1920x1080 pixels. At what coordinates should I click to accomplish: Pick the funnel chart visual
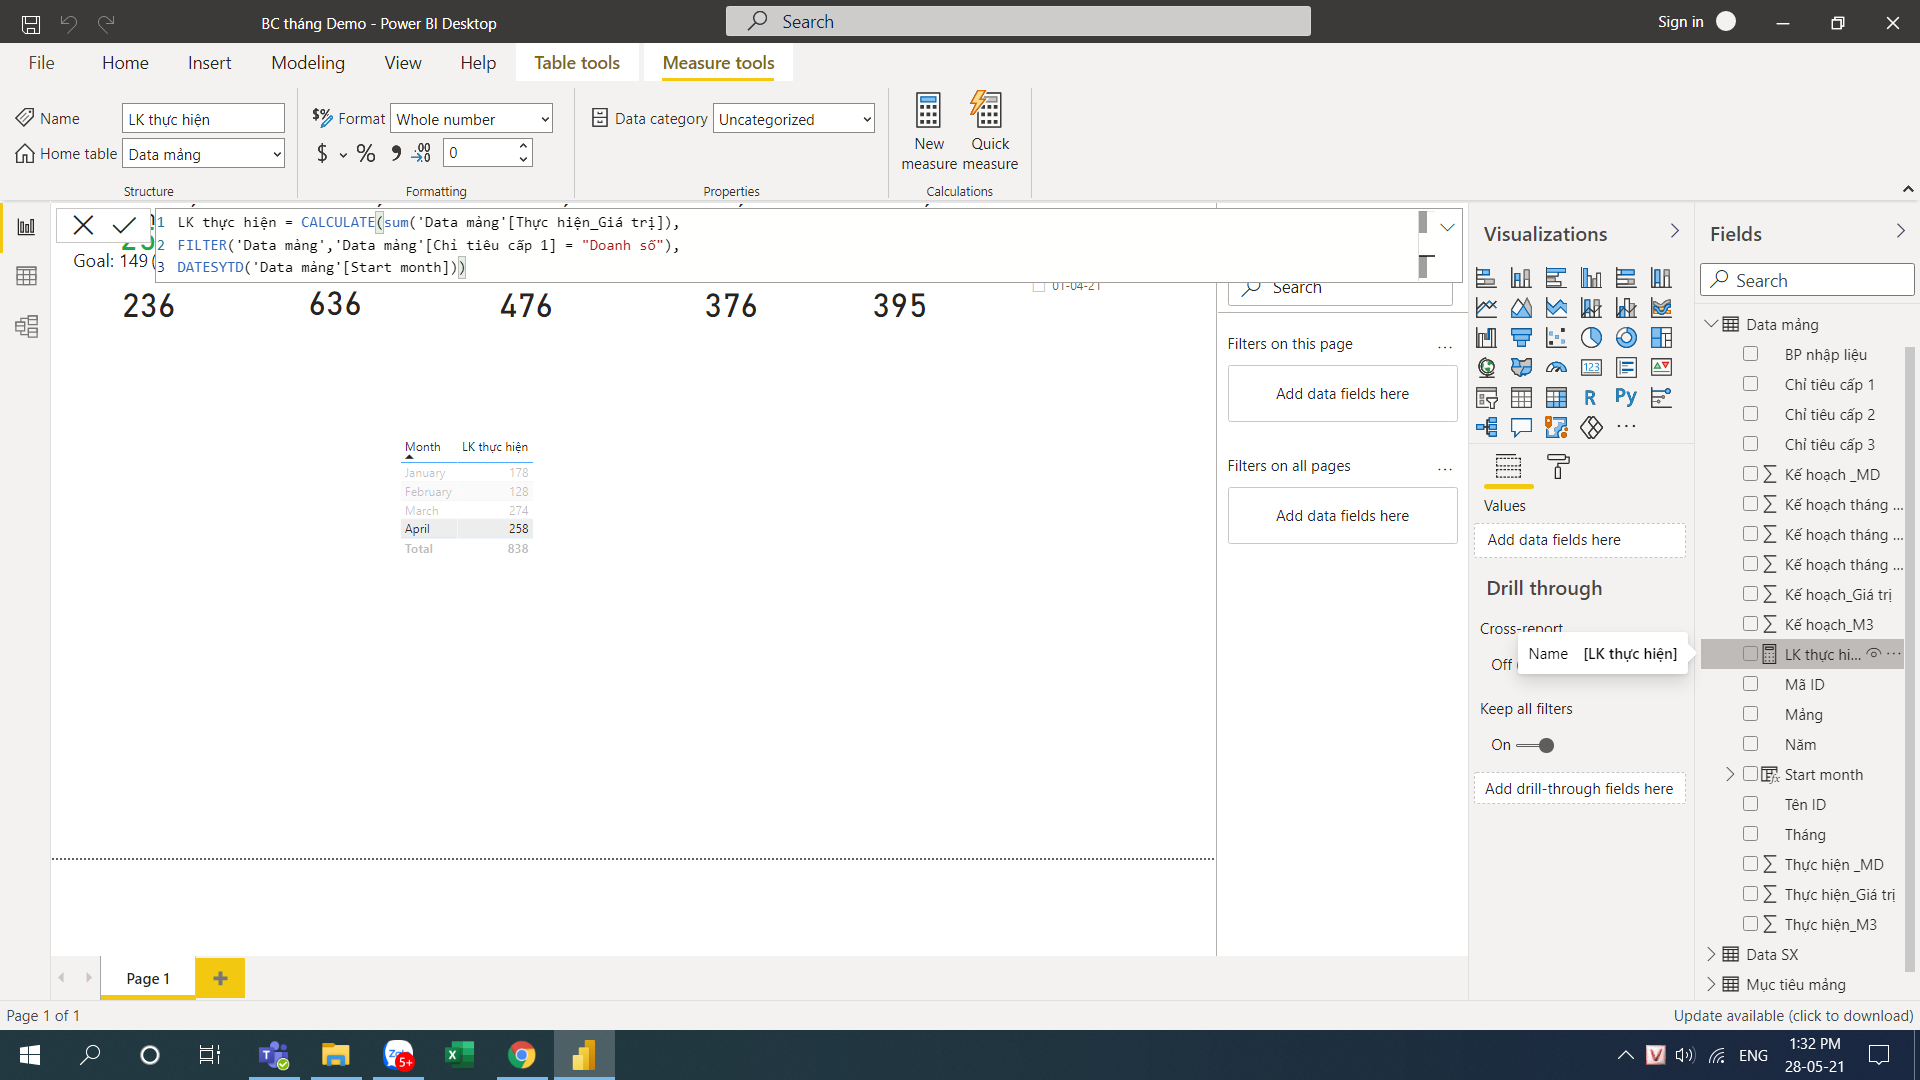(1521, 338)
